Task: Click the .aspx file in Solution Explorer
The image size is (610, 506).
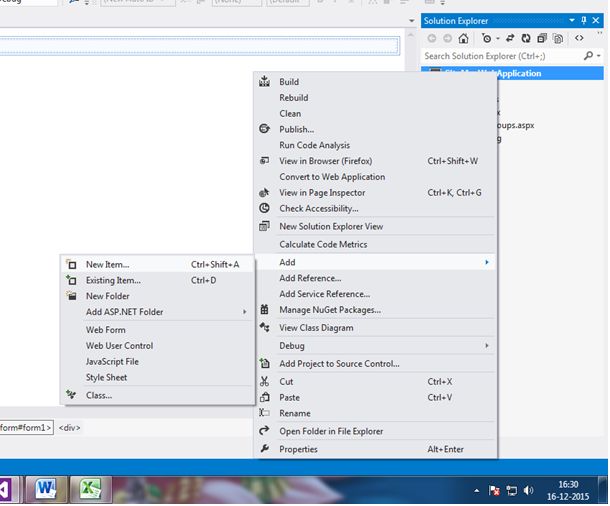Action: pyautogui.click(x=515, y=125)
